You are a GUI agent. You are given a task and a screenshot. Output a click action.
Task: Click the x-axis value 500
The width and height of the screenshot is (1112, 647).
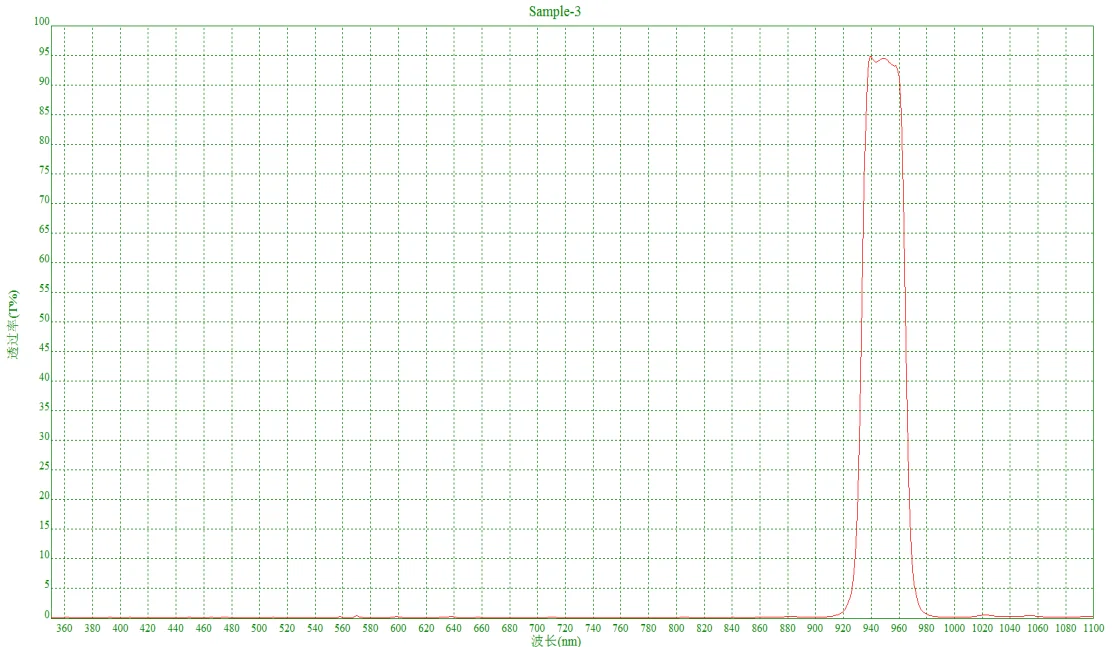(x=259, y=628)
